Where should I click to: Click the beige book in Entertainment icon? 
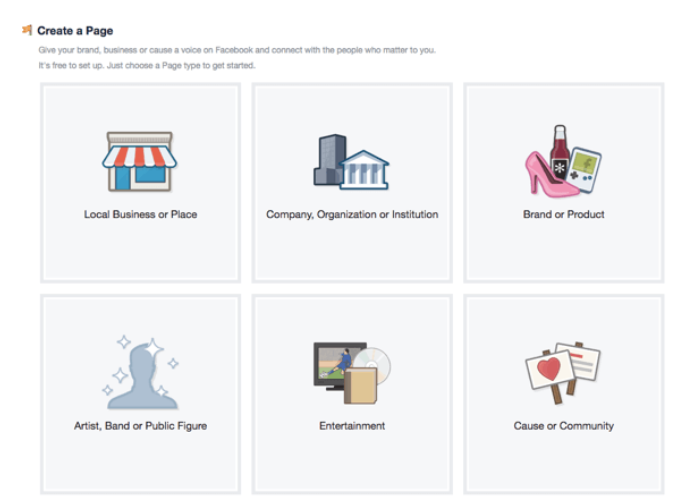pos(361,386)
